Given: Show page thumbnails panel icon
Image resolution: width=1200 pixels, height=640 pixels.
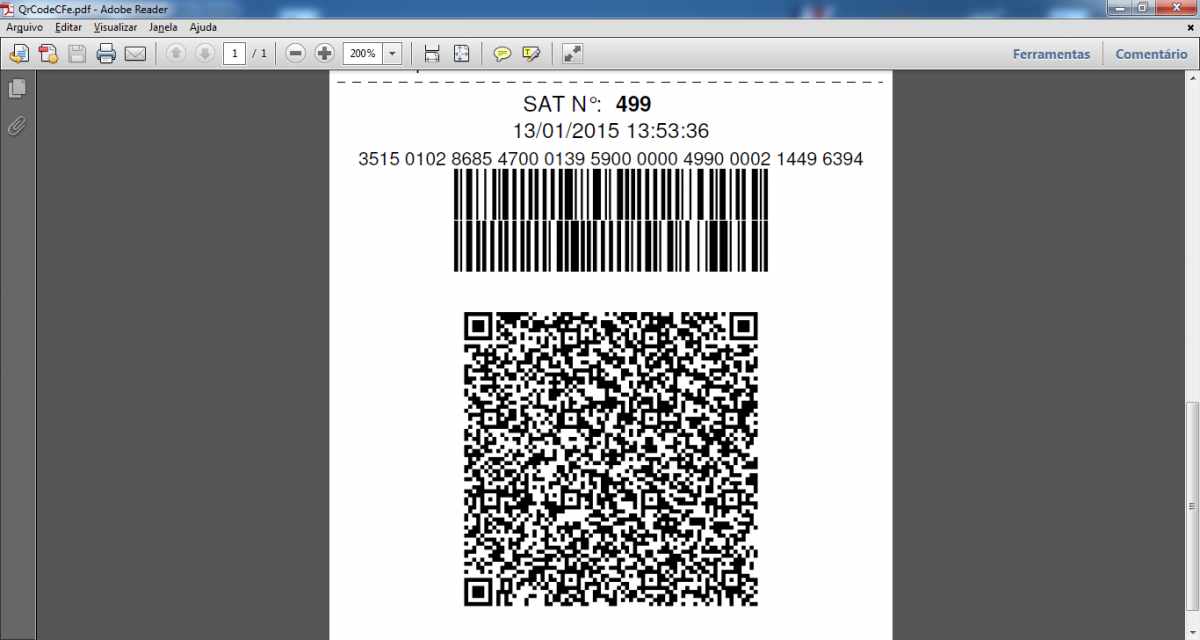Looking at the screenshot, I should coord(16,89).
